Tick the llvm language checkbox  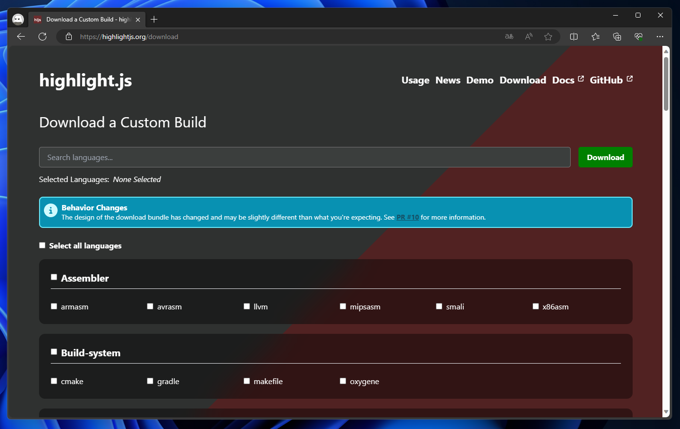coord(247,306)
